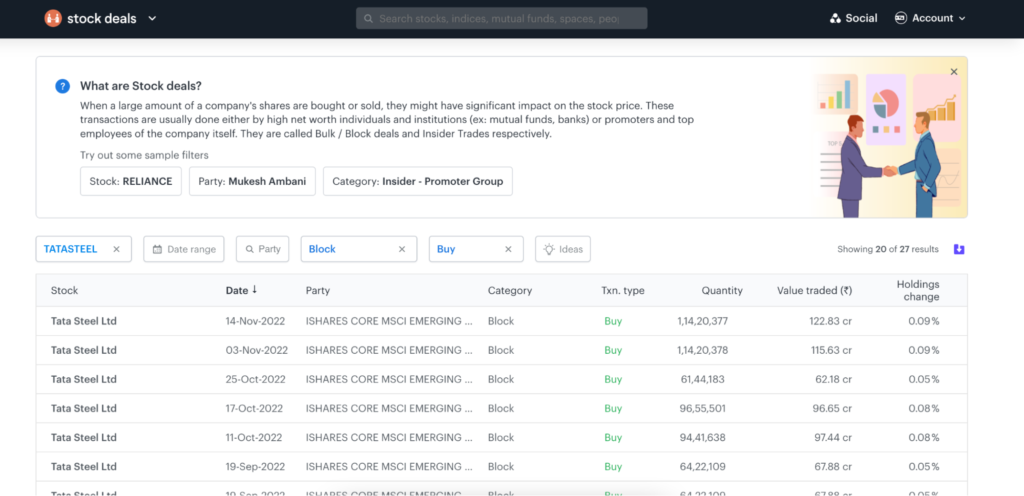Select the 97.44 cr value cell

click(x=832, y=437)
